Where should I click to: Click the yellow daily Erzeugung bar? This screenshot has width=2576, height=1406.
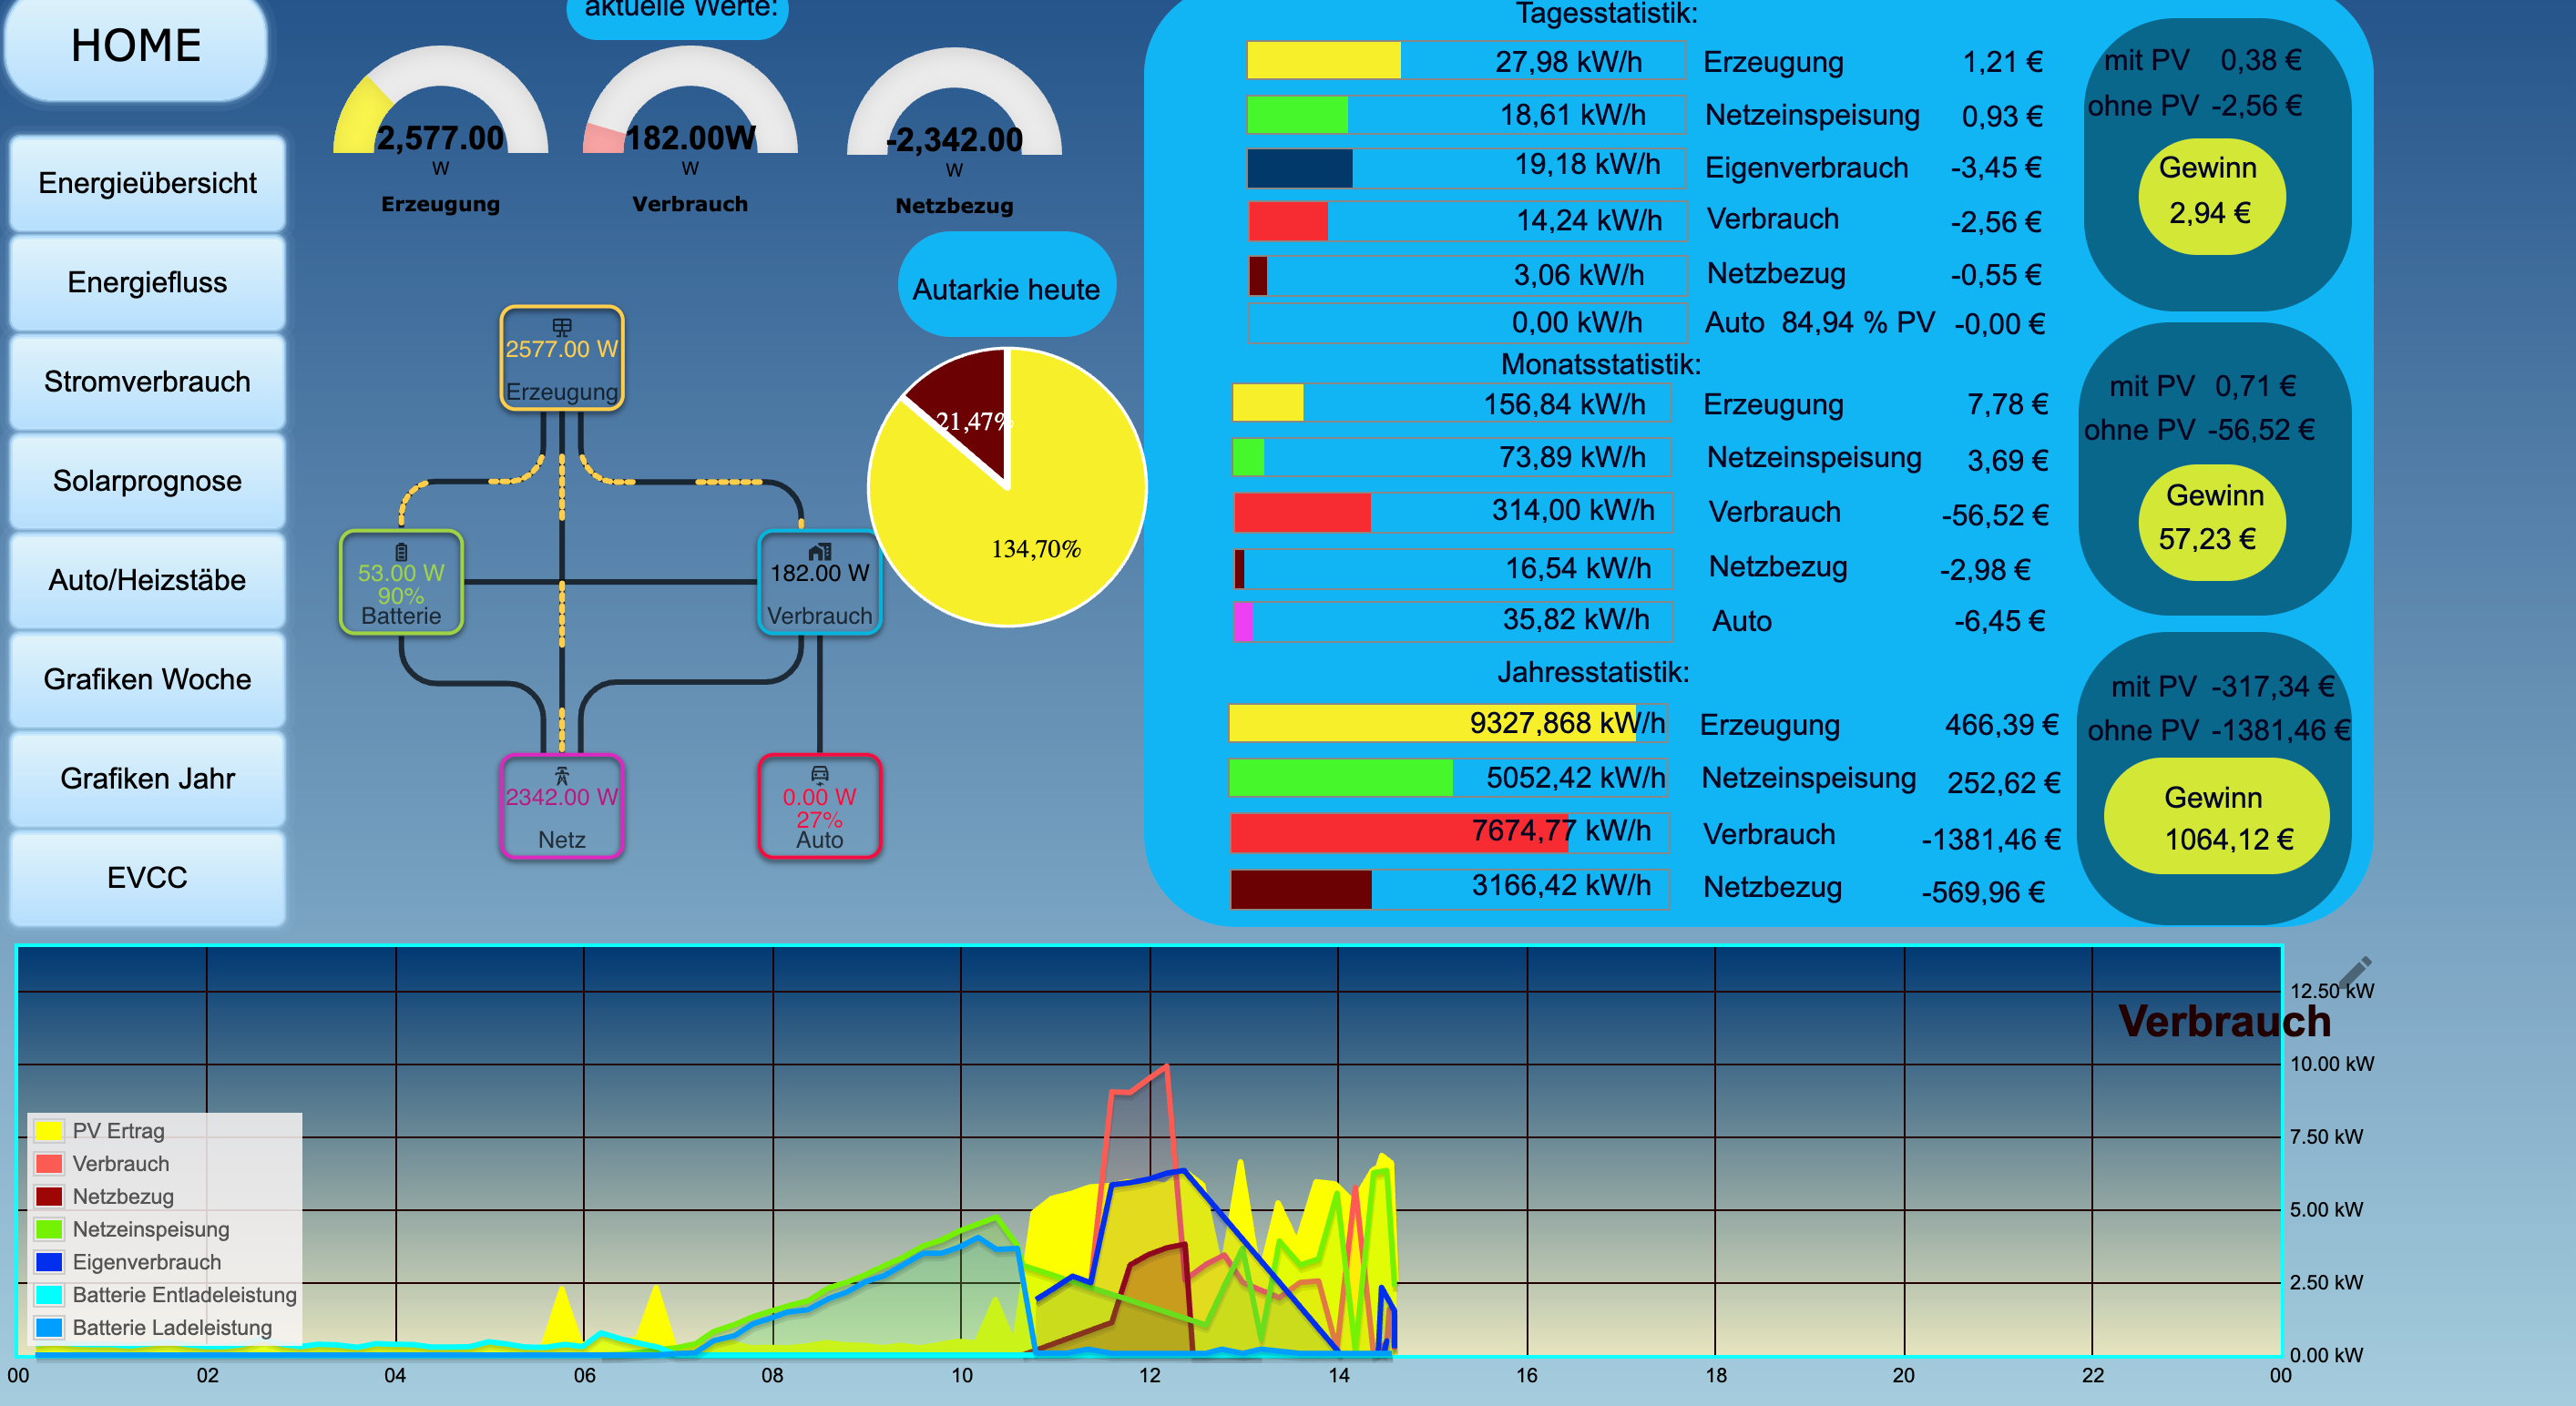click(x=1323, y=61)
